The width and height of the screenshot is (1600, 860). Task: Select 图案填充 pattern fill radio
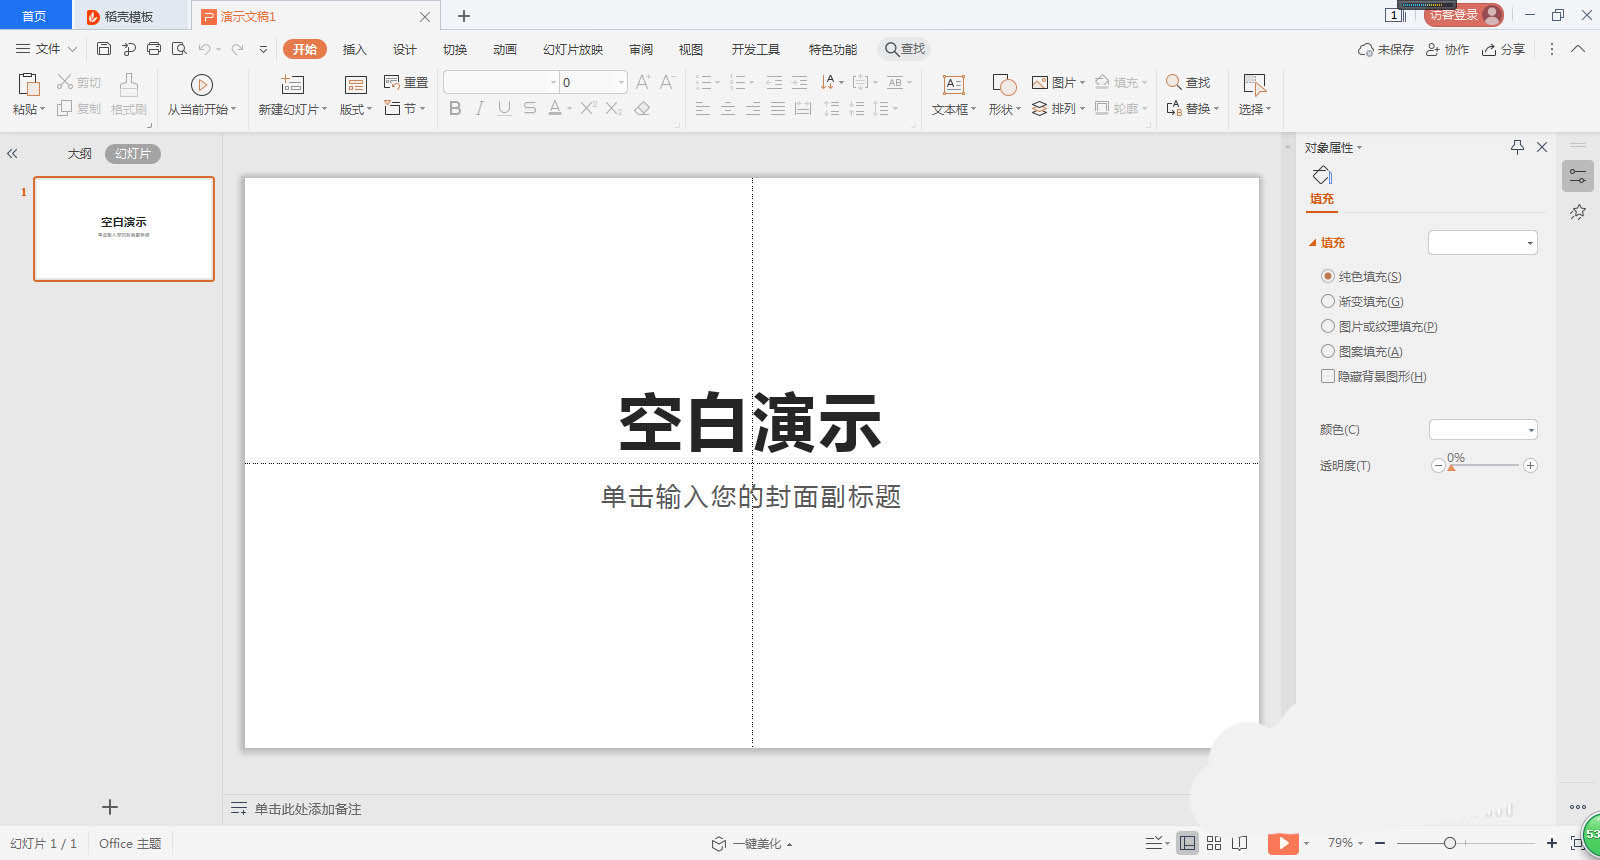coord(1328,351)
